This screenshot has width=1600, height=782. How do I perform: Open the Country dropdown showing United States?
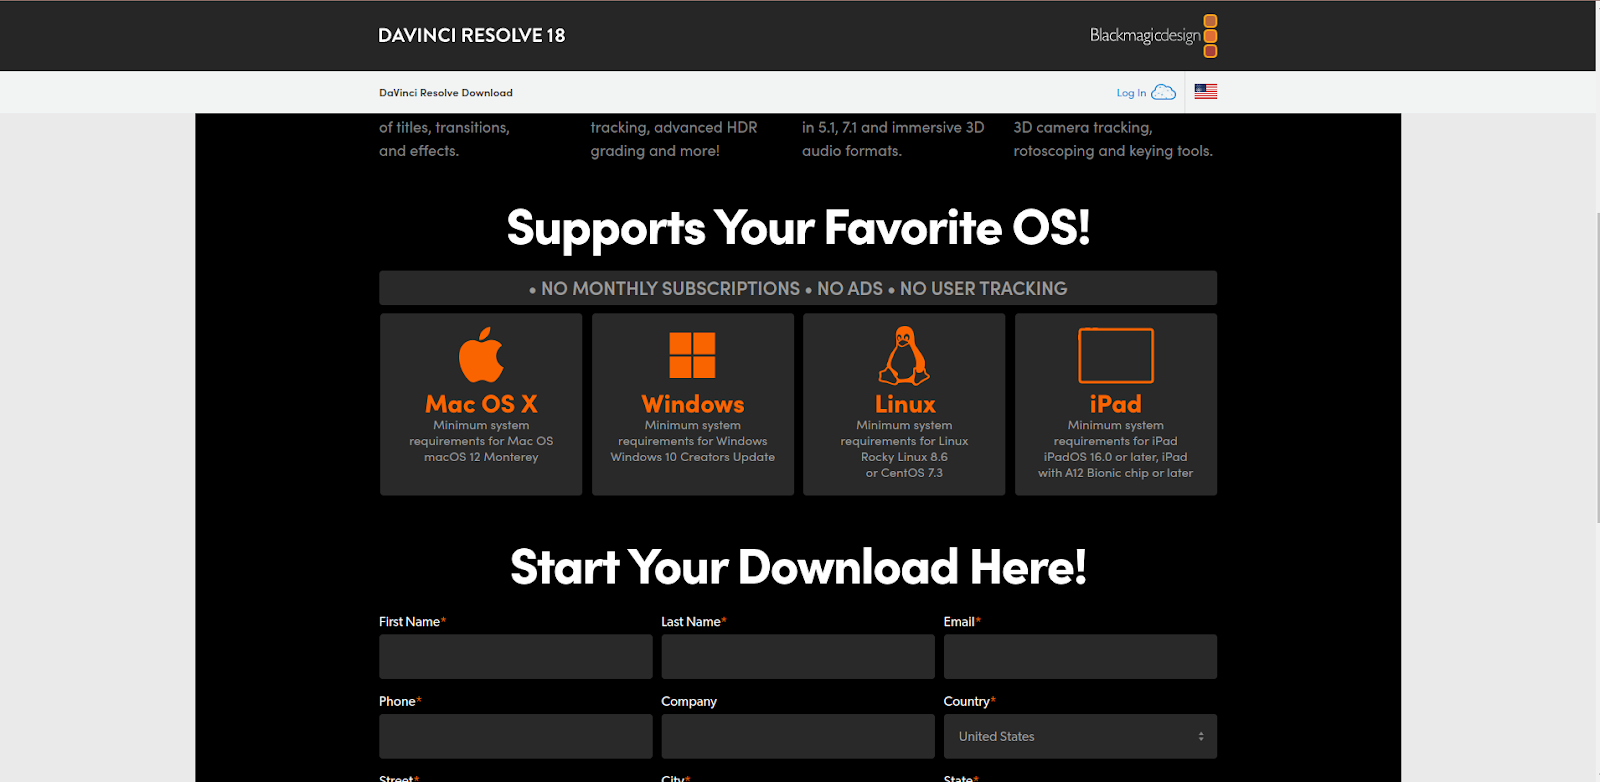1080,736
